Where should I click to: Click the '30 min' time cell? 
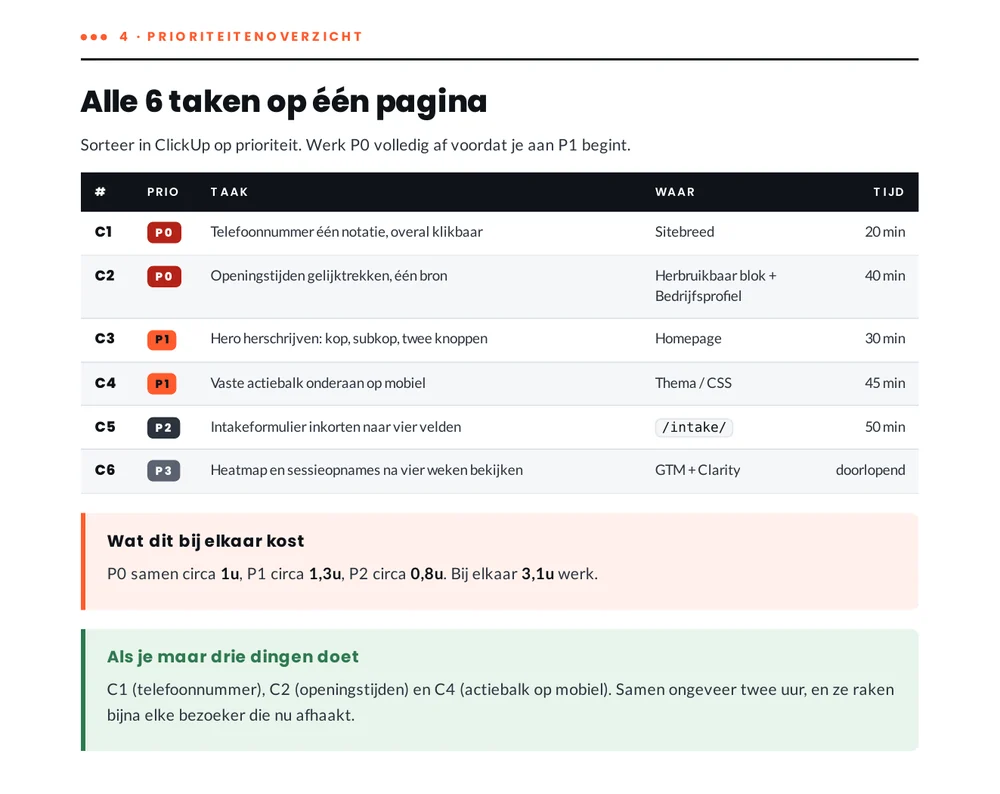coord(885,339)
